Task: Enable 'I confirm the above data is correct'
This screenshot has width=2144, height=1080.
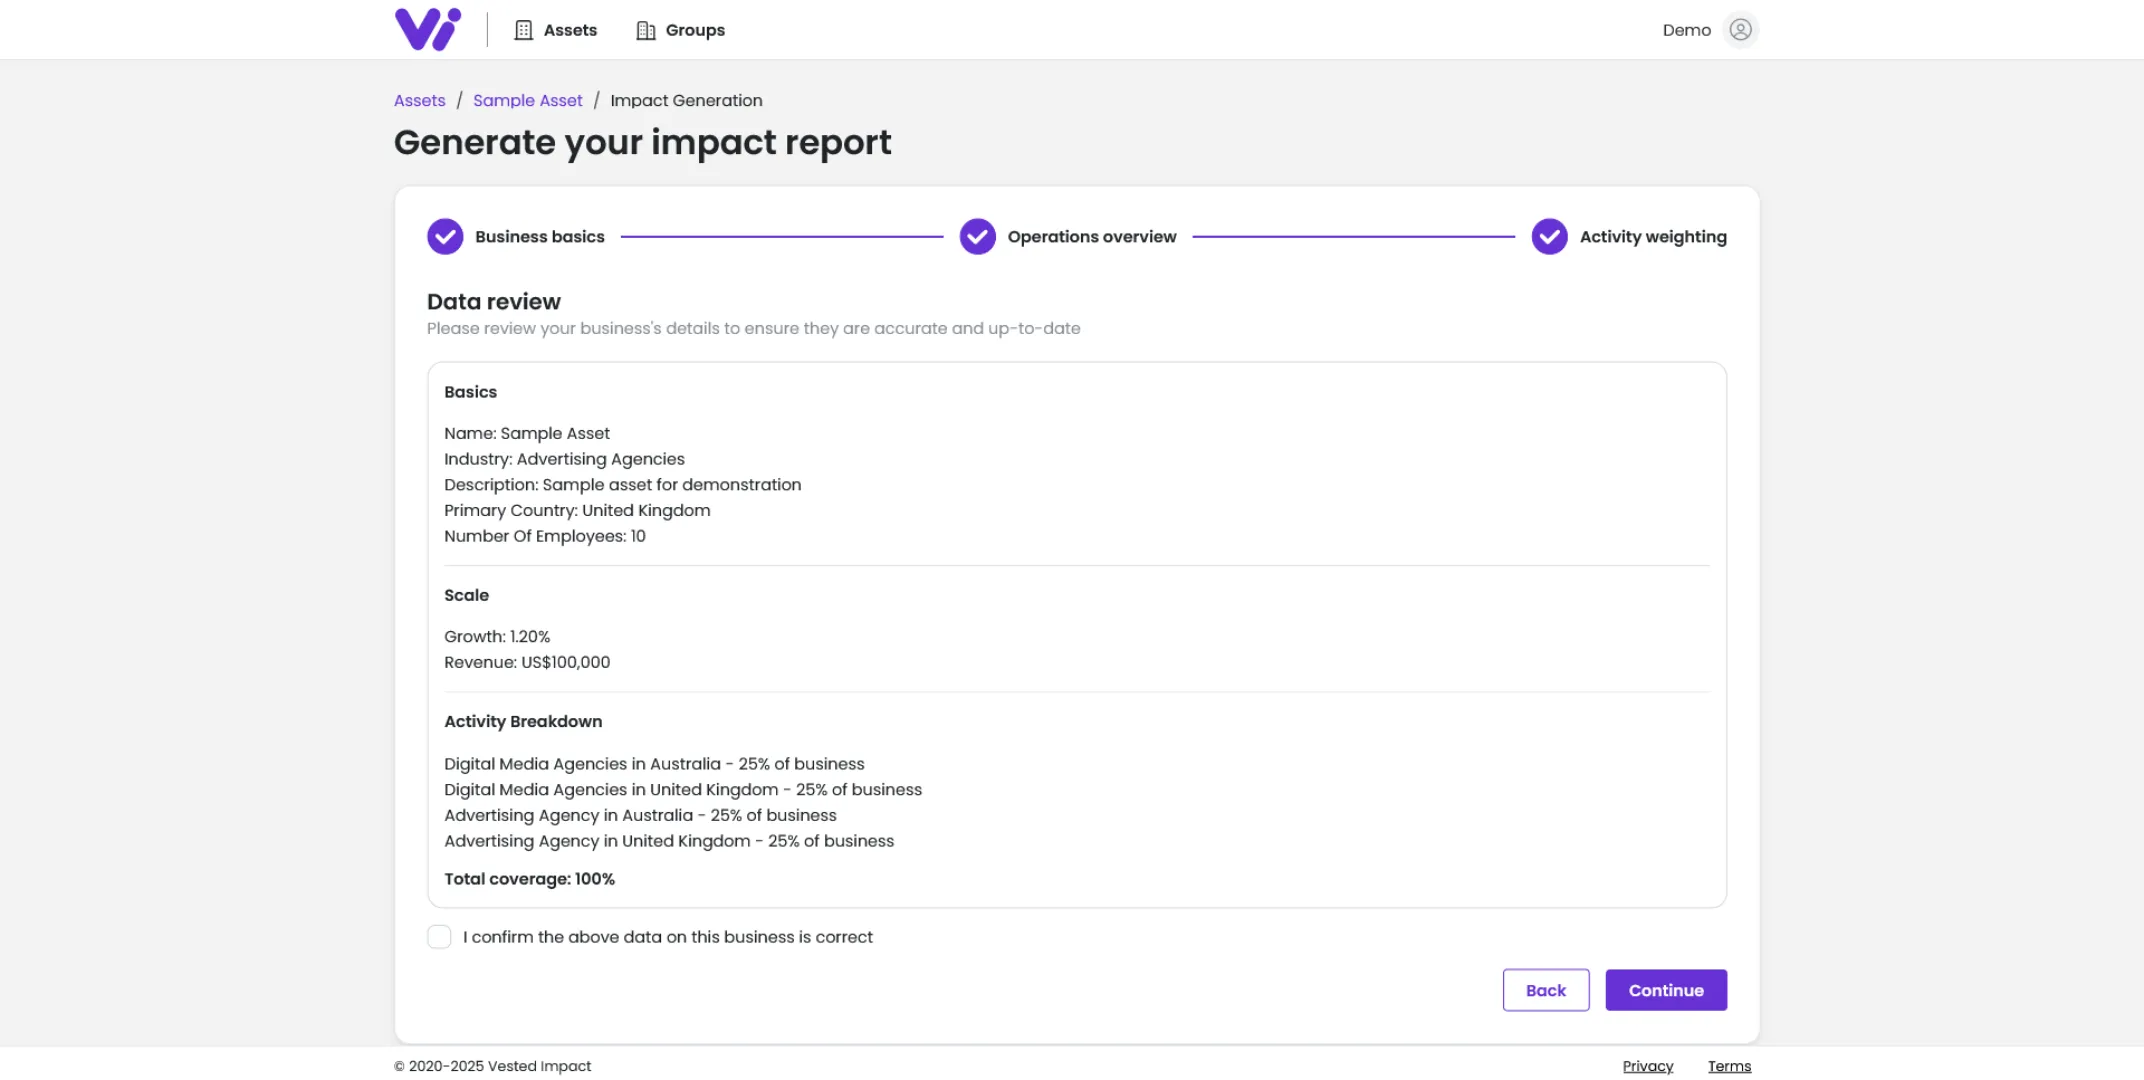Action: [439, 937]
